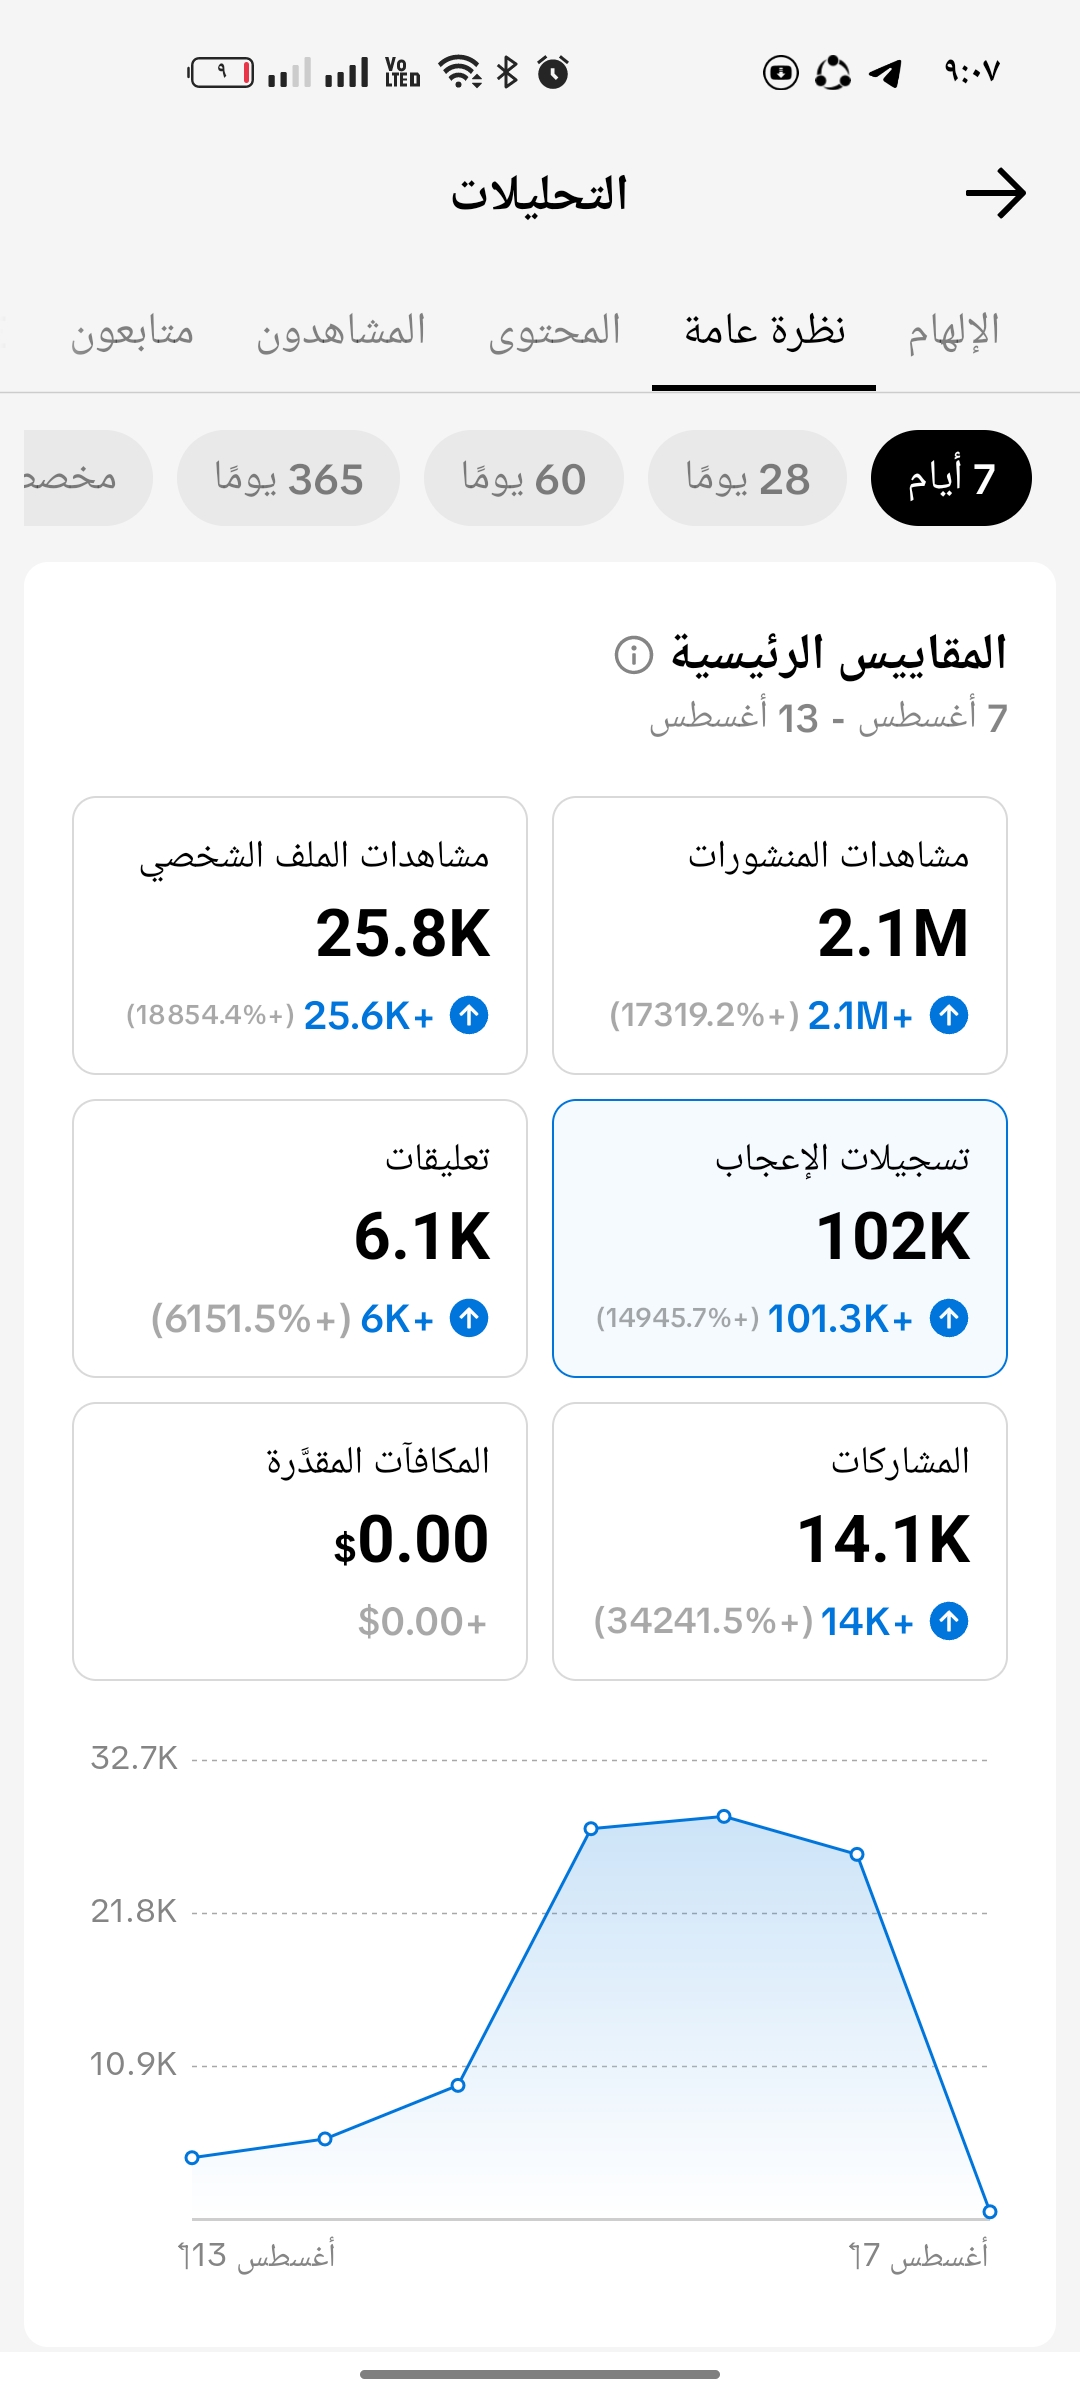Select the 7 أيام time range chip
Viewport: 1080px width, 2400px height.
(x=951, y=478)
